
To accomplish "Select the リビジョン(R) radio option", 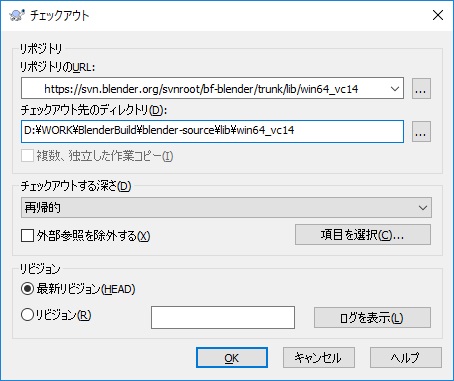I will [x=27, y=315].
